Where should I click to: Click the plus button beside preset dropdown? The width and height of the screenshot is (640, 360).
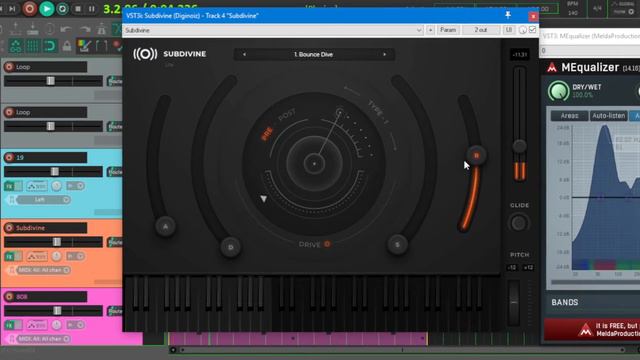(430, 30)
